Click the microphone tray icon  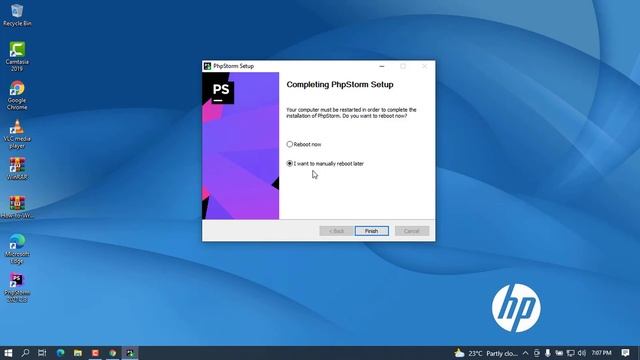click(548, 353)
